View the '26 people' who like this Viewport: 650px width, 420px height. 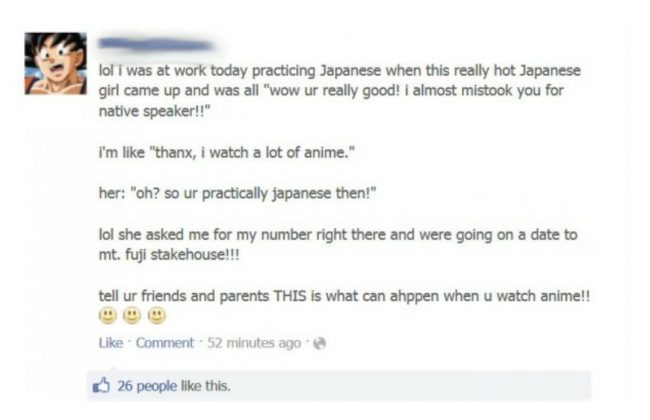point(147,386)
